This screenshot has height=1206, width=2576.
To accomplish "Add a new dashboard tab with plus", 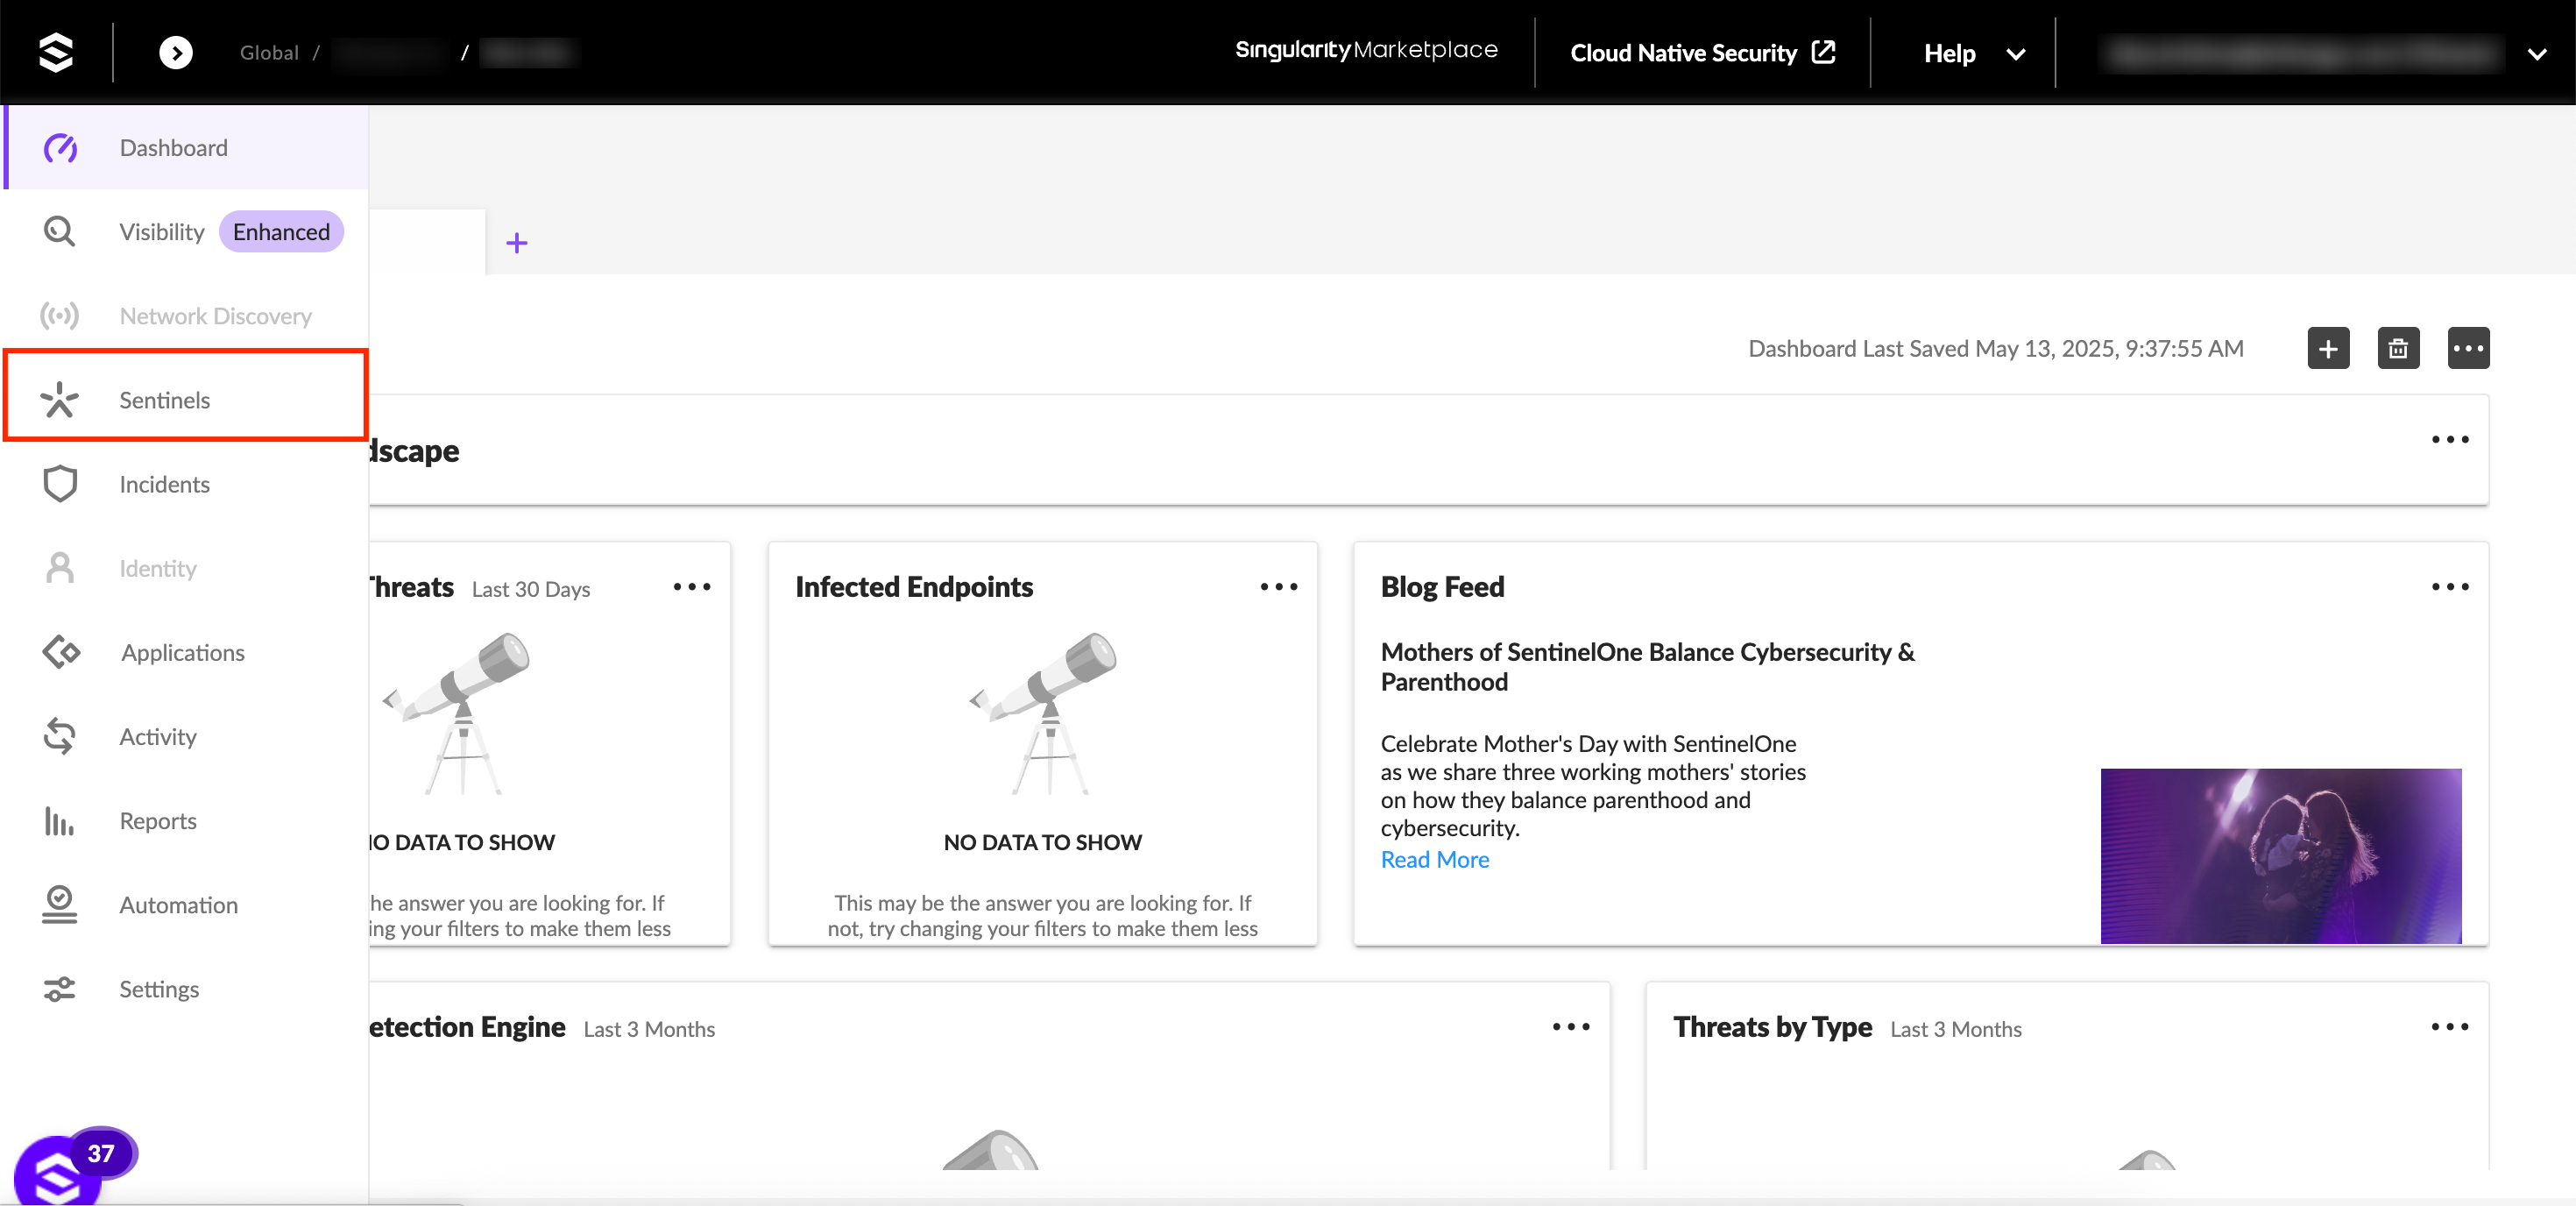I will (x=516, y=242).
